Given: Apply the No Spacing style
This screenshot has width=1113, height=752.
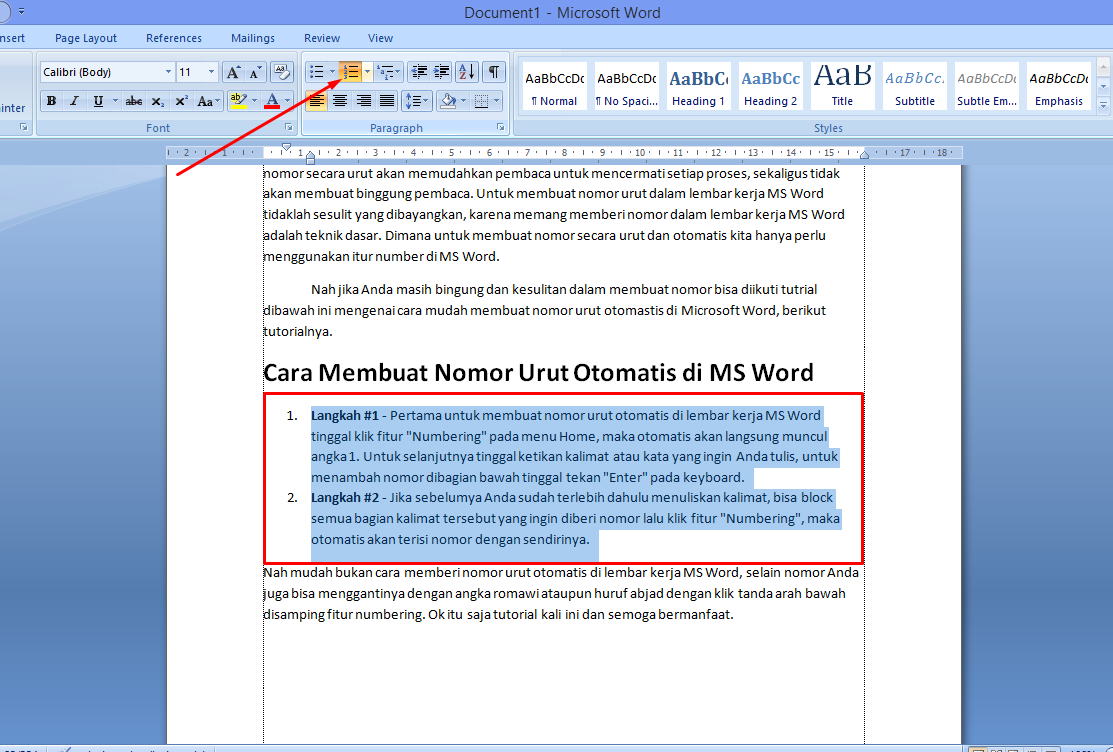Looking at the screenshot, I should (627, 86).
